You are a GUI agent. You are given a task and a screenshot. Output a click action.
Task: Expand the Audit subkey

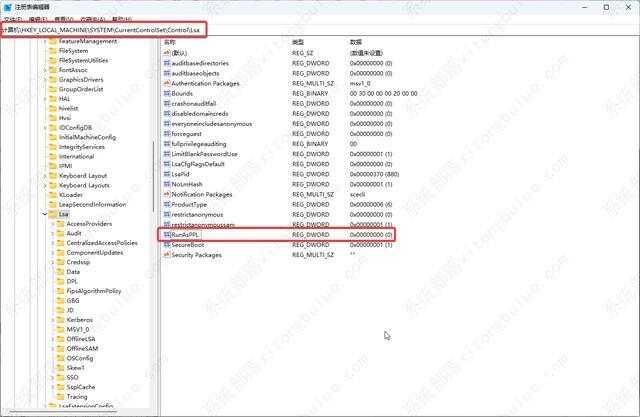pyautogui.click(x=53, y=233)
